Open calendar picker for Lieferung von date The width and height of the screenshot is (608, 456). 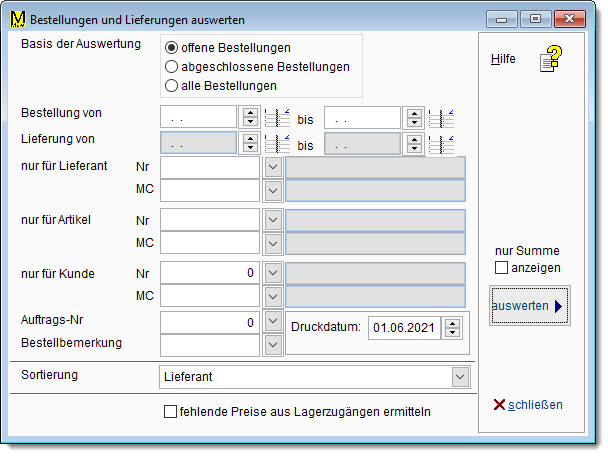275,144
